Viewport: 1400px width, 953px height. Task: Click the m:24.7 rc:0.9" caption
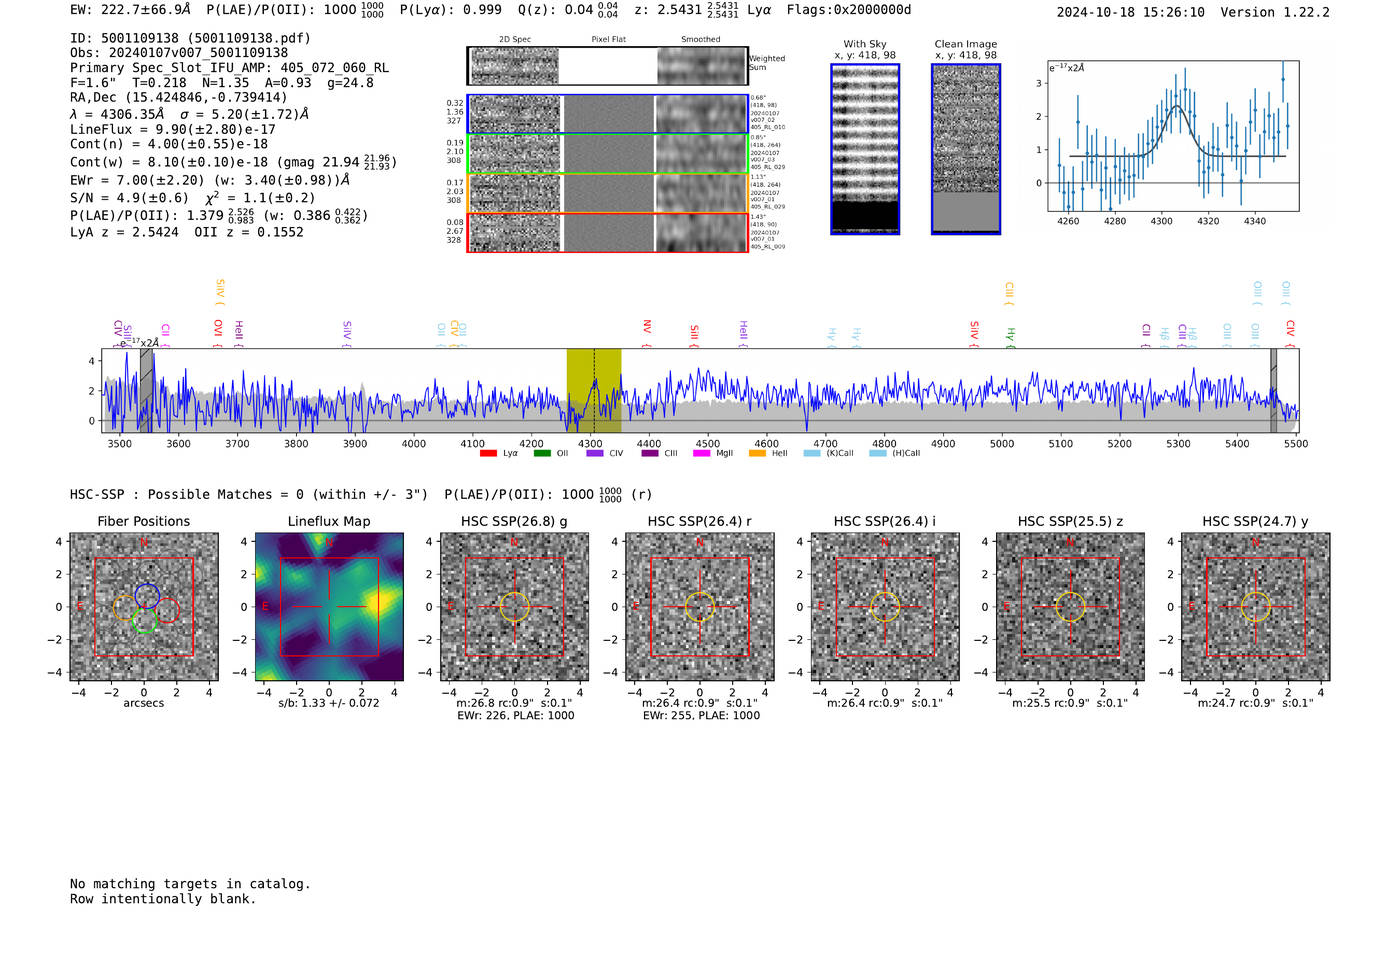(x=1256, y=703)
